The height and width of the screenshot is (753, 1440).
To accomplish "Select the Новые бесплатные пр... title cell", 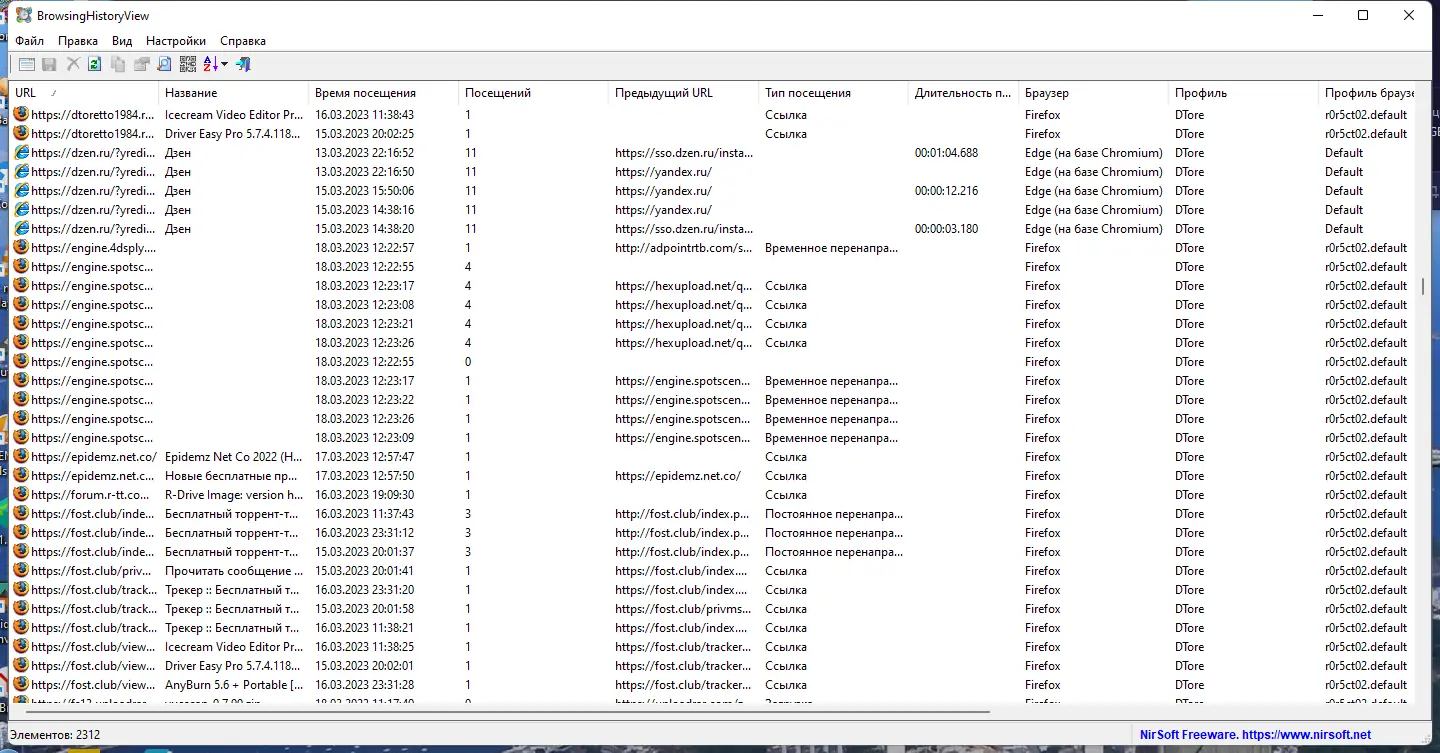I will 231,476.
